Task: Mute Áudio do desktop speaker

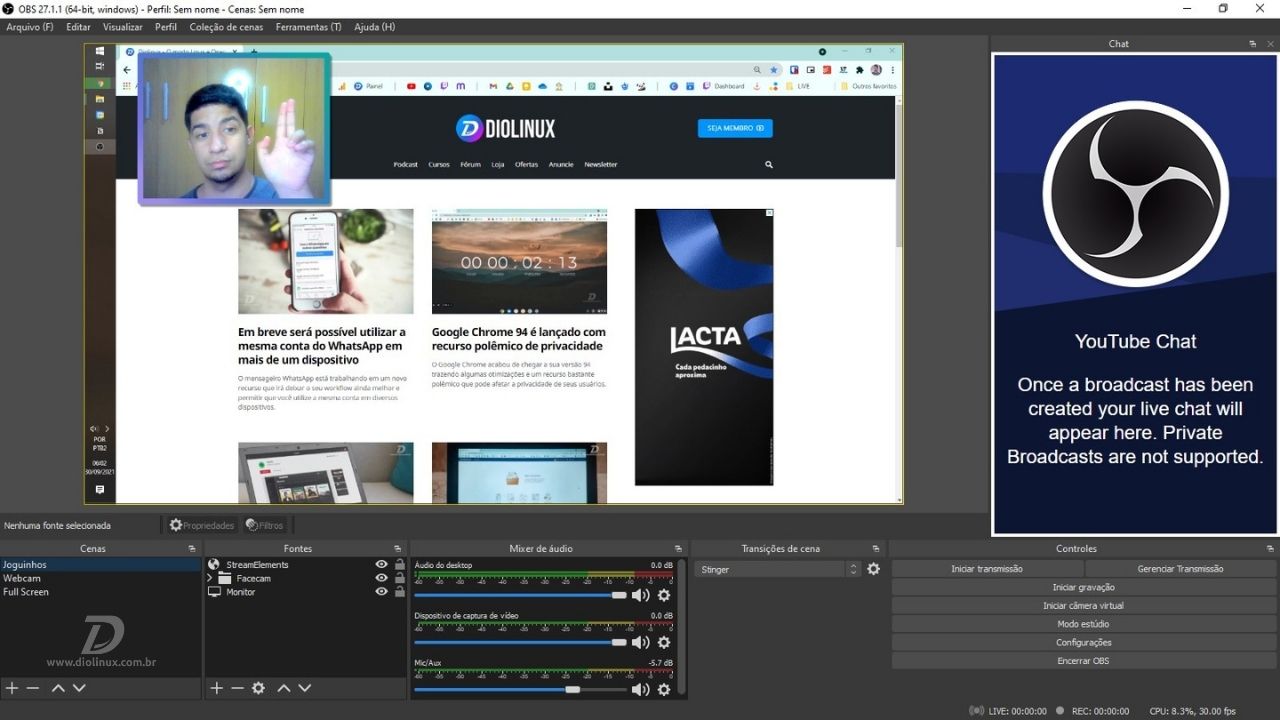Action: [x=640, y=595]
